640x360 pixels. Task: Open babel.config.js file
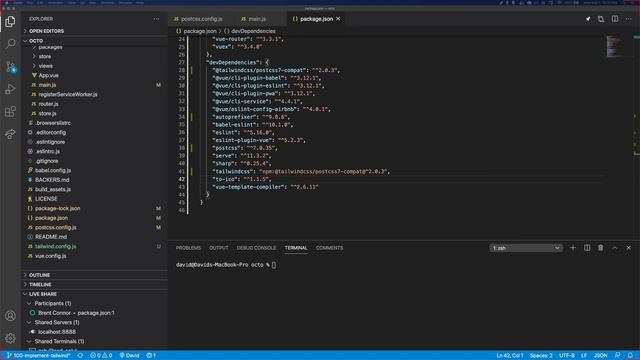point(53,170)
